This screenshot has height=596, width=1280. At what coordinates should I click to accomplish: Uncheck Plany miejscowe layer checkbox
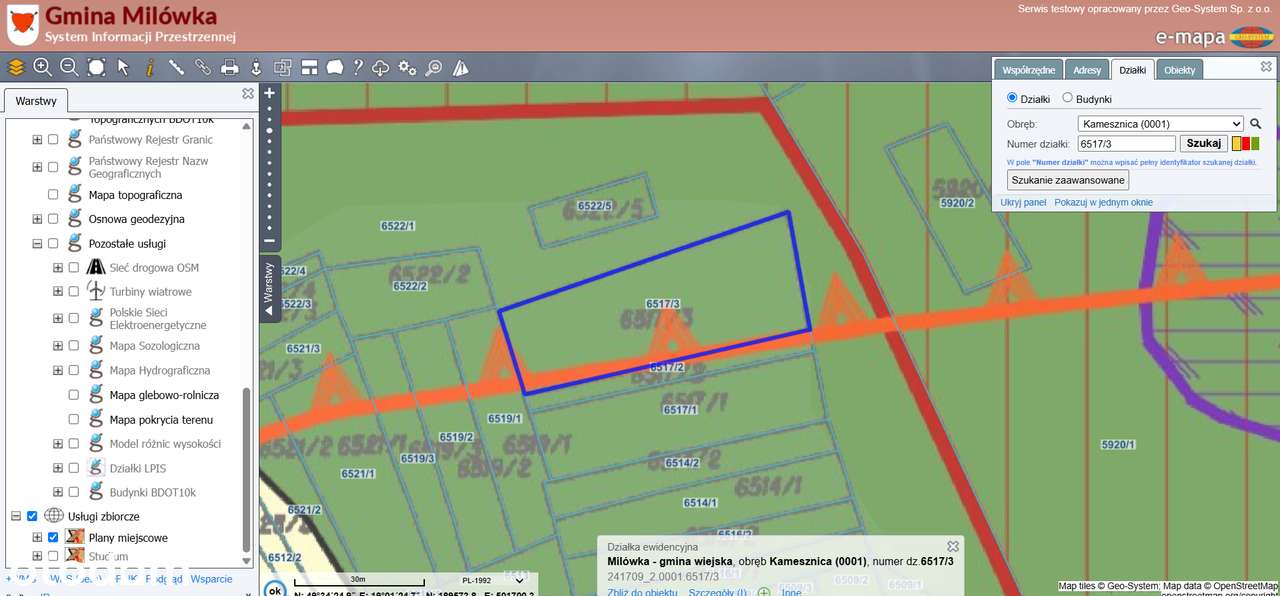(53, 537)
